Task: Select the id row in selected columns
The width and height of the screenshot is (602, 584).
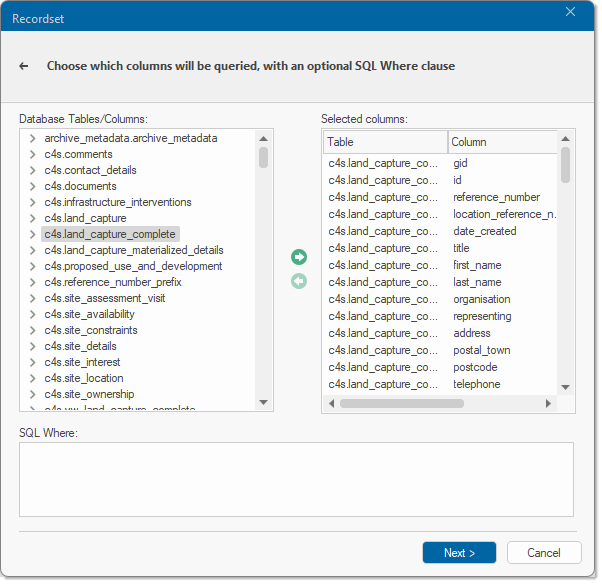Action: coord(440,180)
